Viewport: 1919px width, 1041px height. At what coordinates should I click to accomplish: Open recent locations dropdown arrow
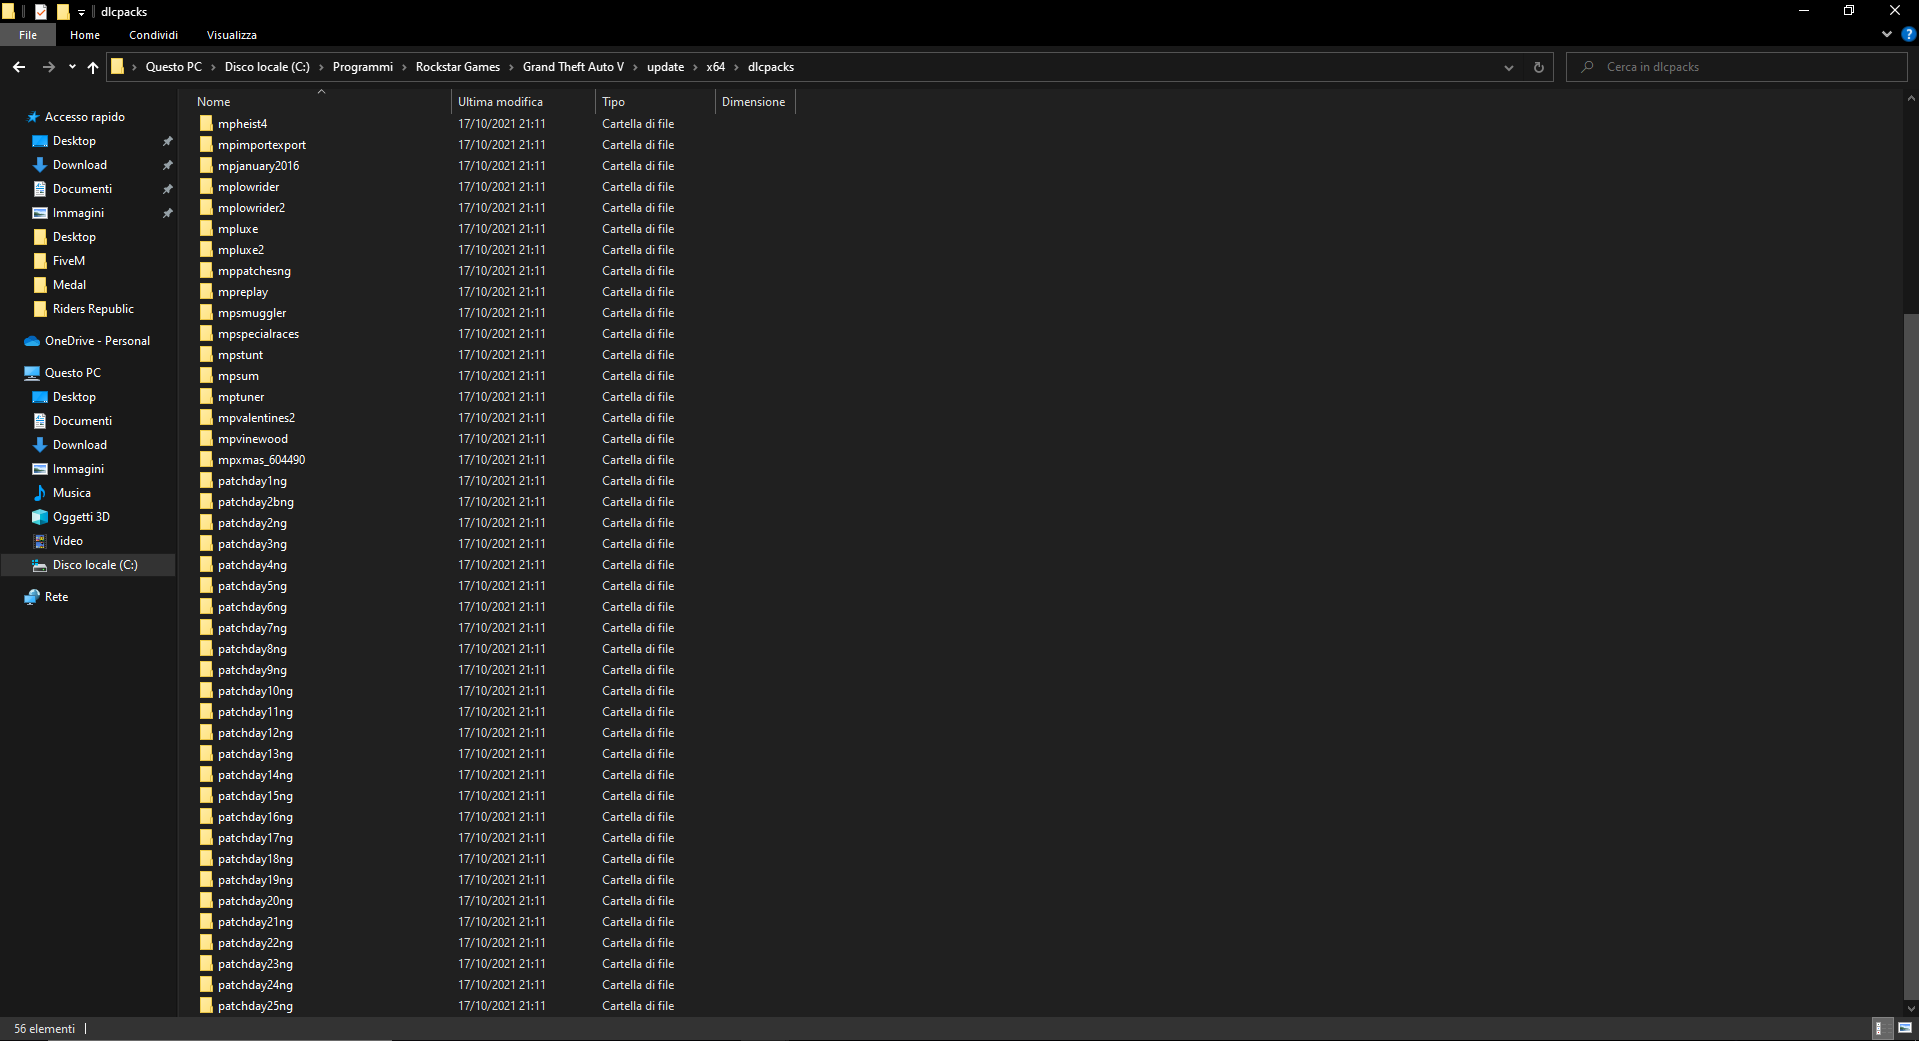point(72,67)
